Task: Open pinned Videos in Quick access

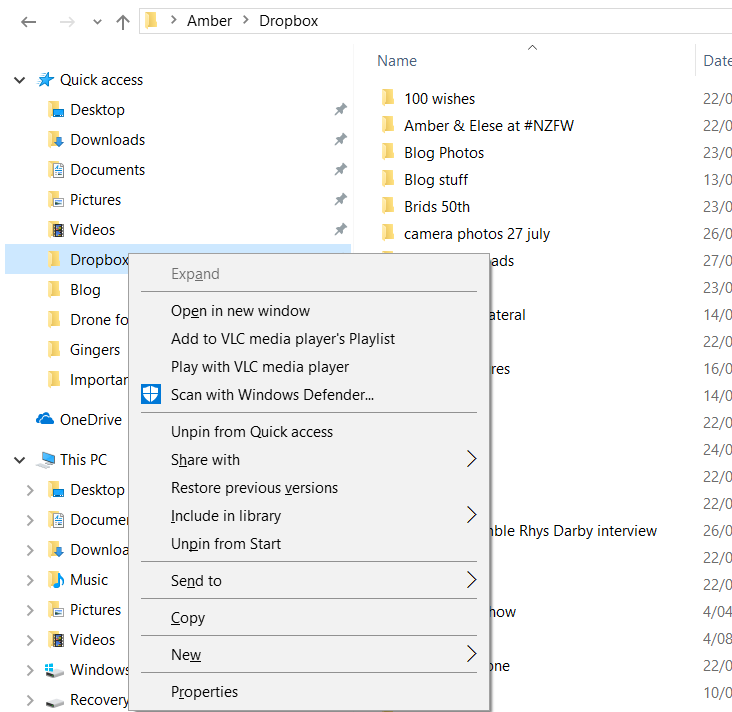Action: tap(92, 230)
